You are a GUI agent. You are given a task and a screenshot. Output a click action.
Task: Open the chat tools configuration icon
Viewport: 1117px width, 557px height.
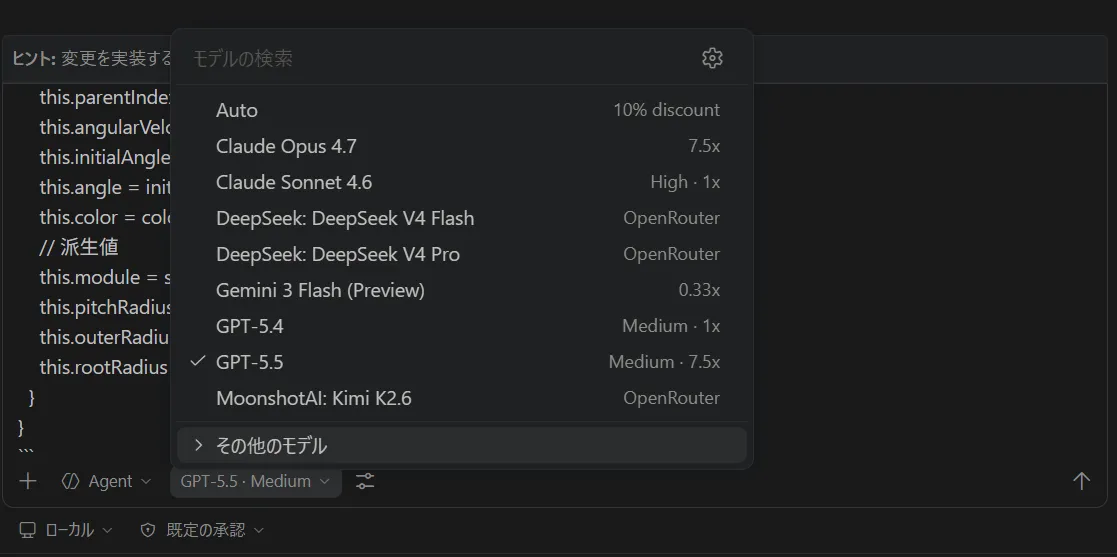point(366,481)
